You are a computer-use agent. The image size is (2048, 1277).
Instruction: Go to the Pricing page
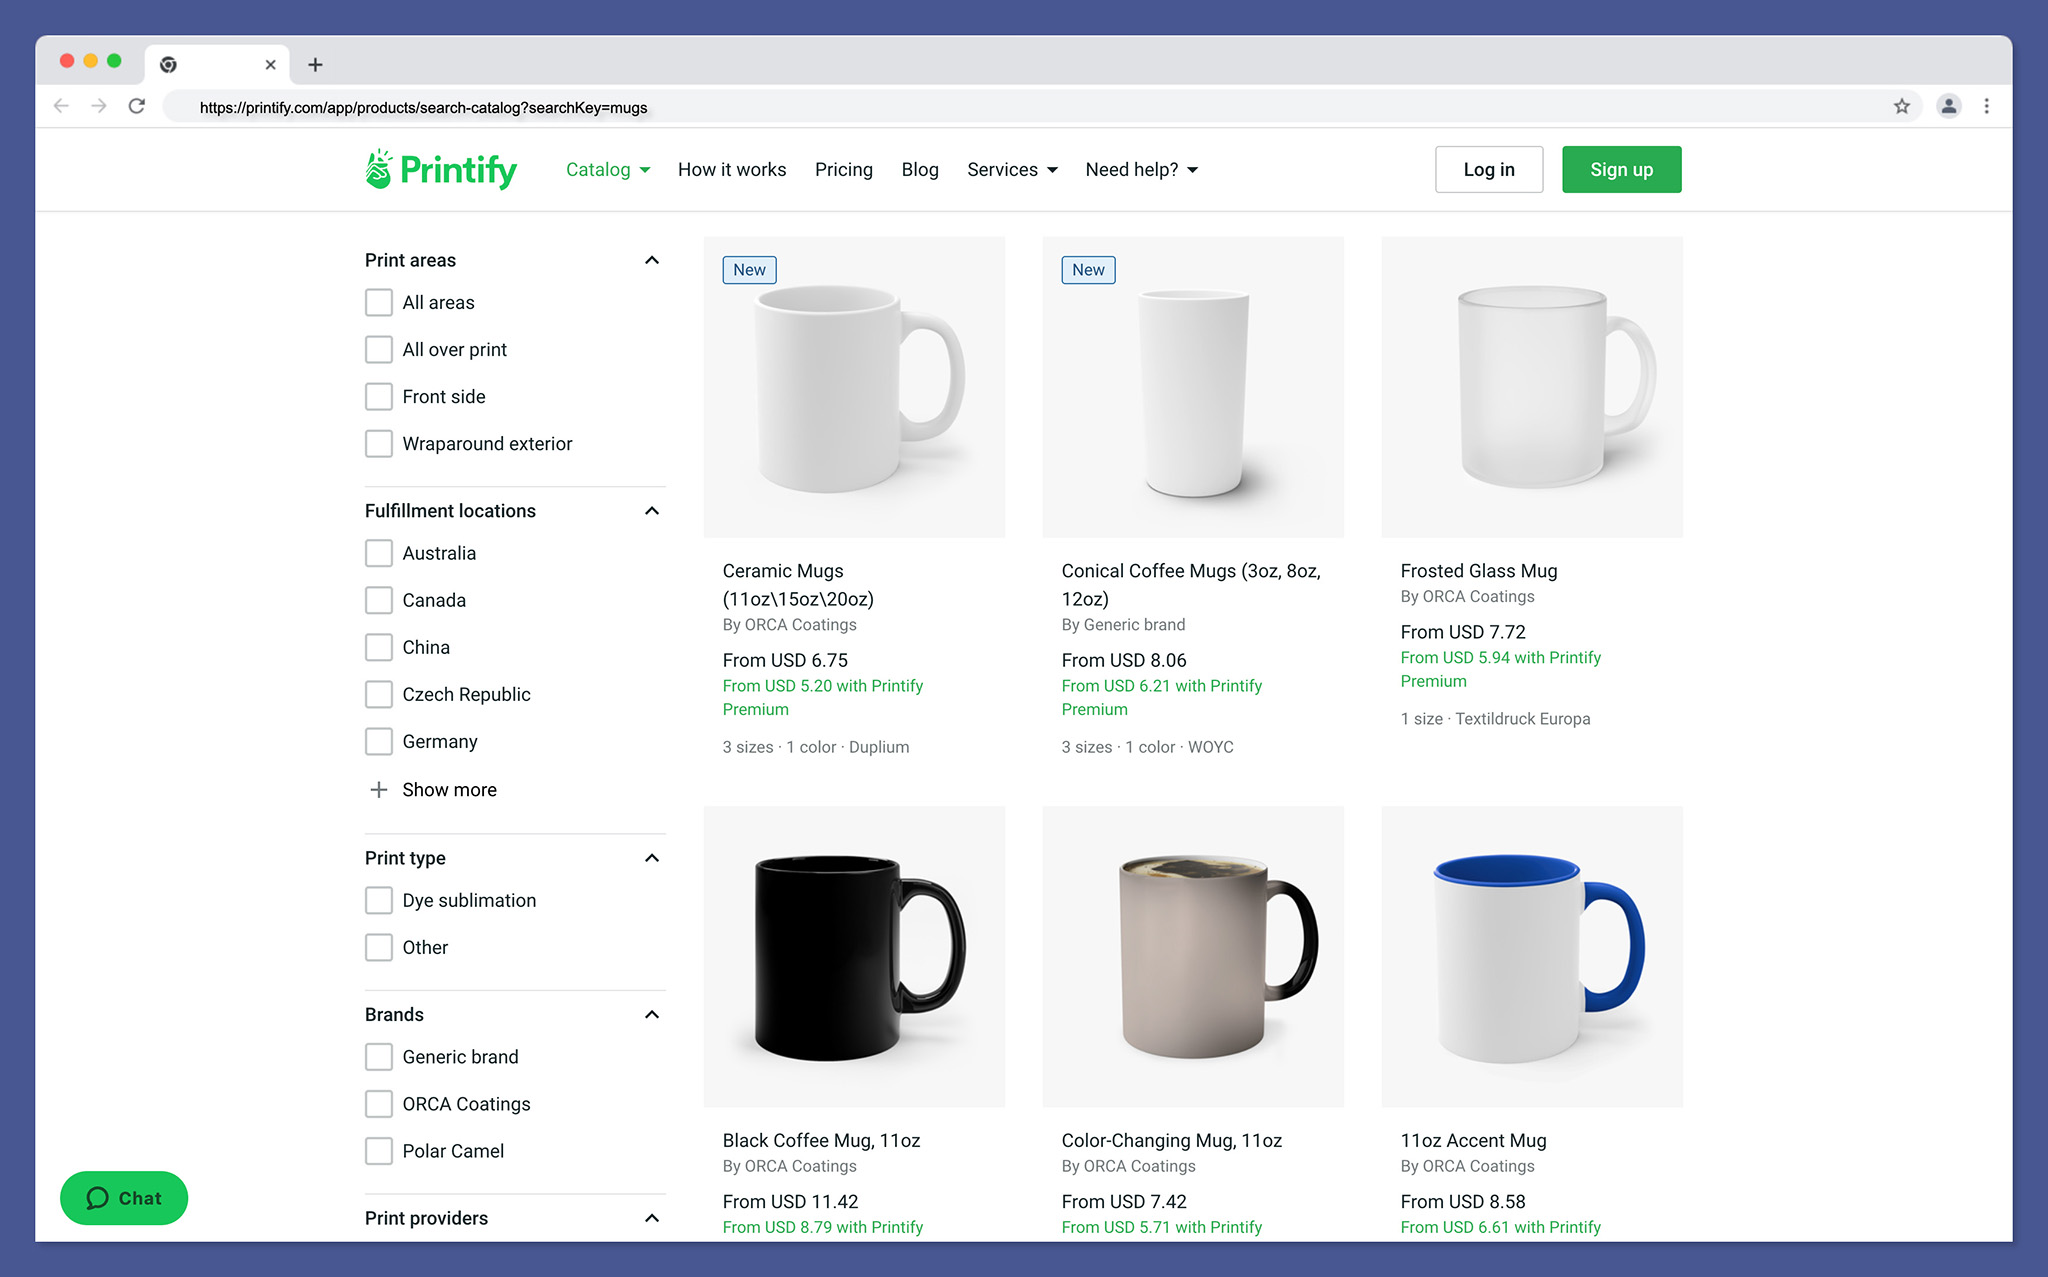(843, 170)
